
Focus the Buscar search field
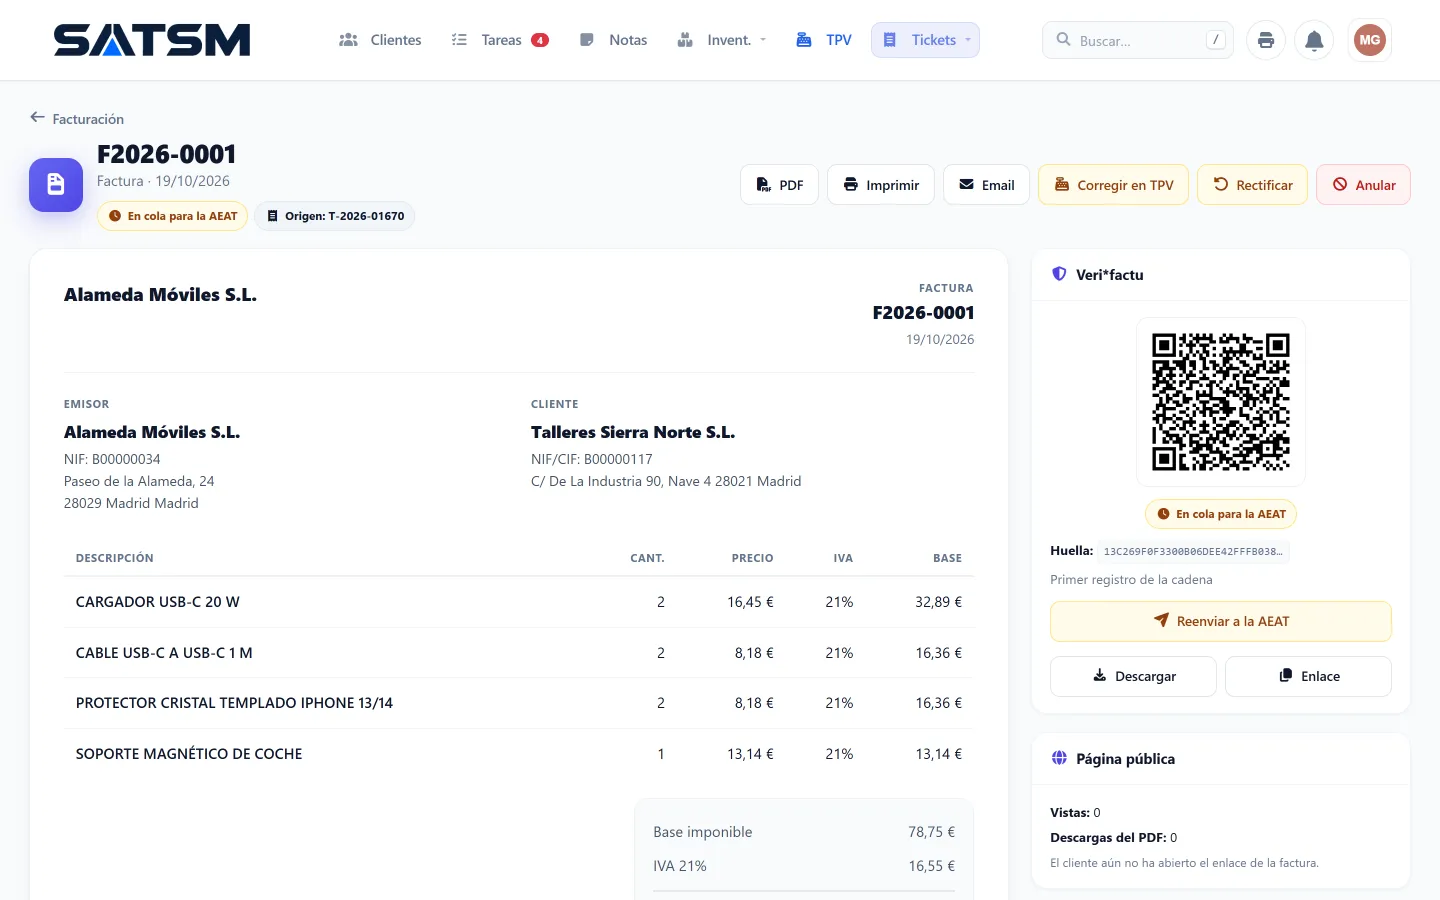pos(1138,40)
